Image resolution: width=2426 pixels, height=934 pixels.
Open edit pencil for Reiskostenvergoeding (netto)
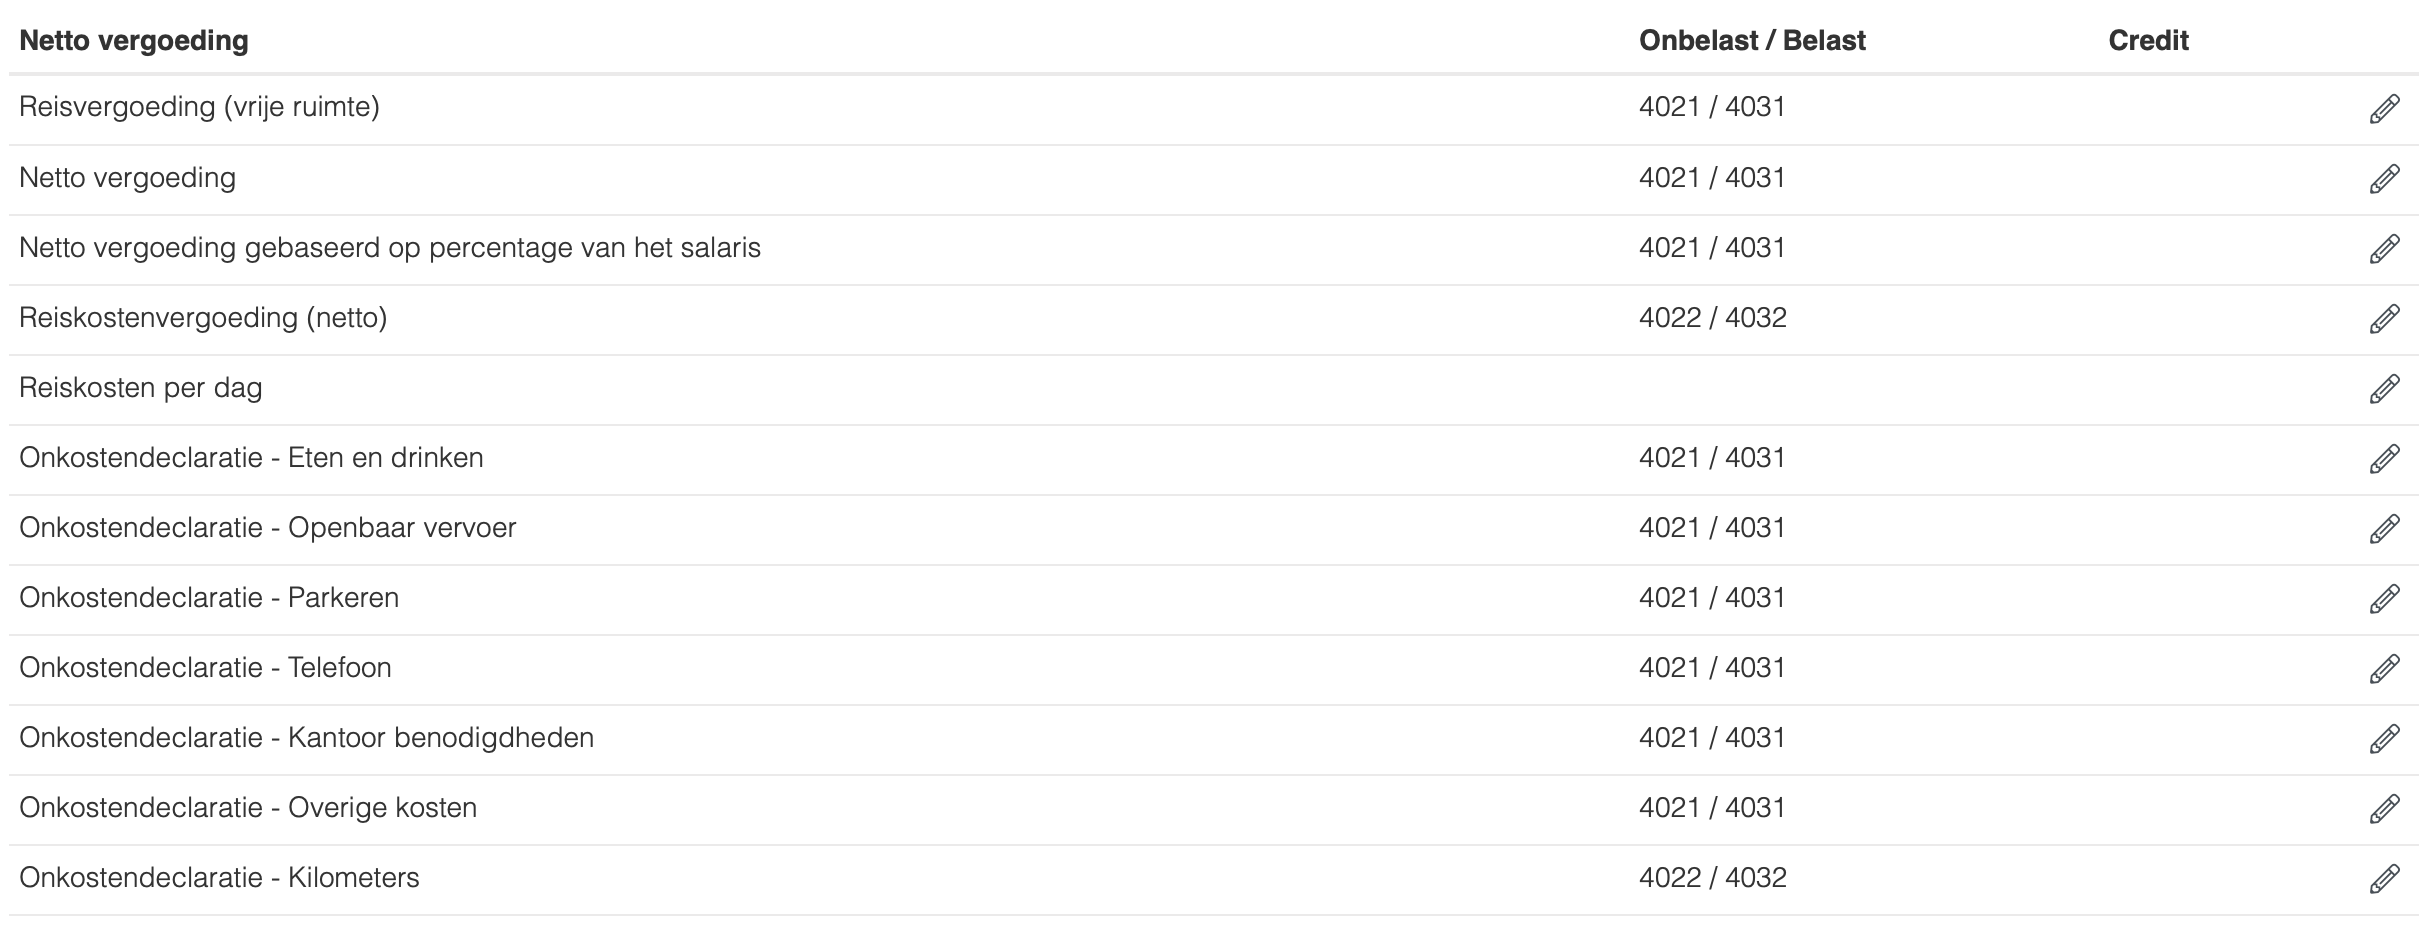click(x=2384, y=319)
